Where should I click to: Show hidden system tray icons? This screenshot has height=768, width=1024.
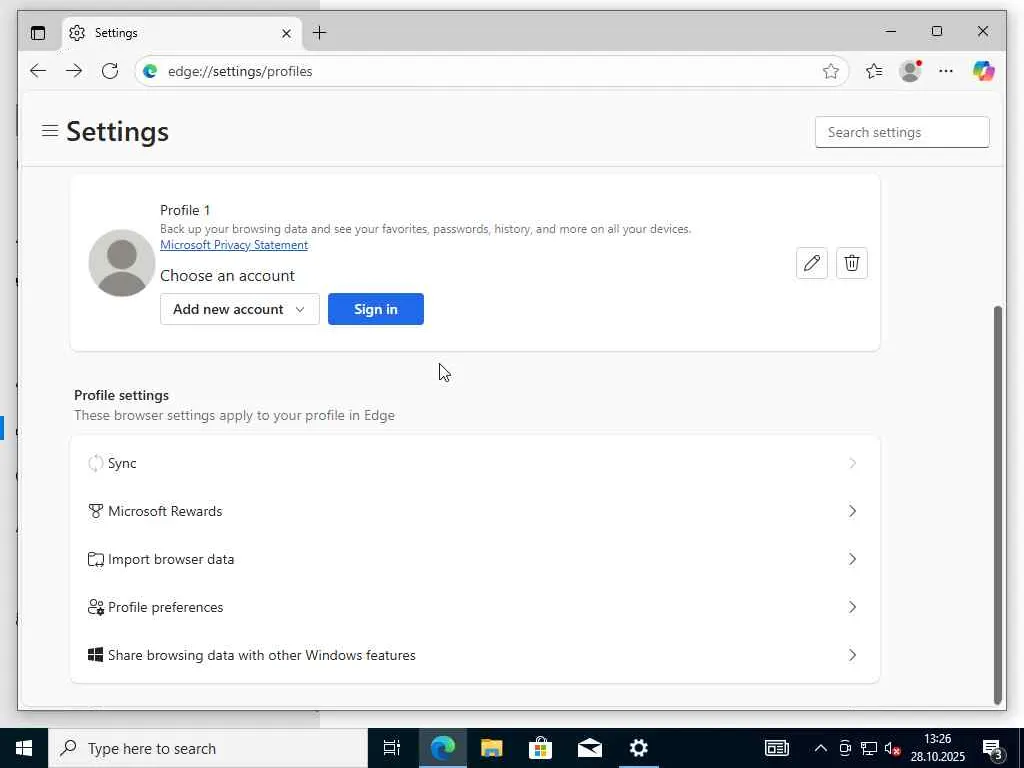click(820, 748)
